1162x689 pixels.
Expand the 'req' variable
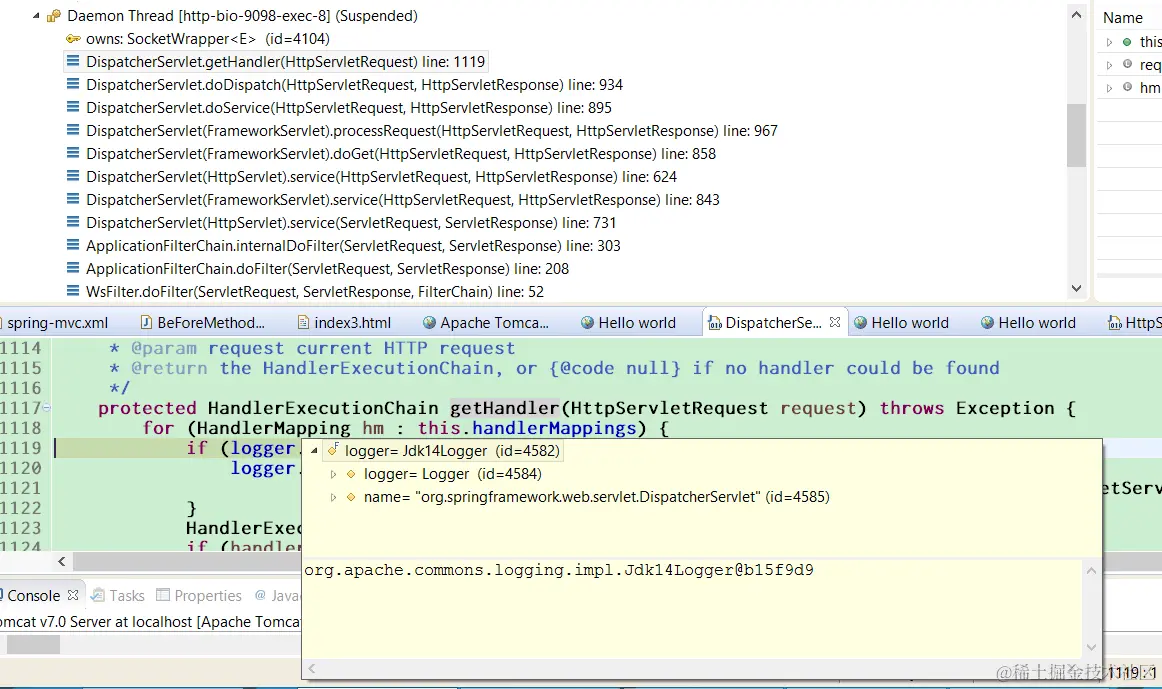tap(1109, 65)
